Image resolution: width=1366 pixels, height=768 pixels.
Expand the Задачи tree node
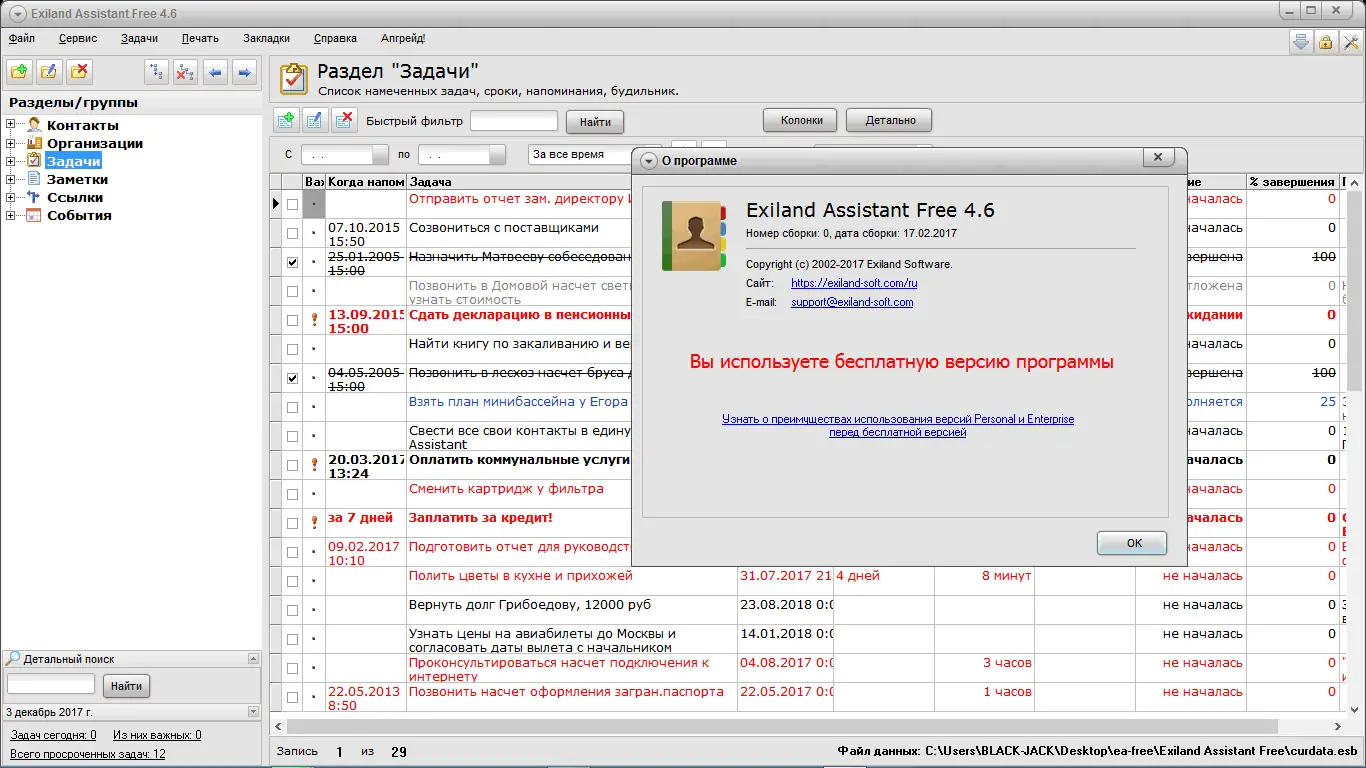[11, 161]
